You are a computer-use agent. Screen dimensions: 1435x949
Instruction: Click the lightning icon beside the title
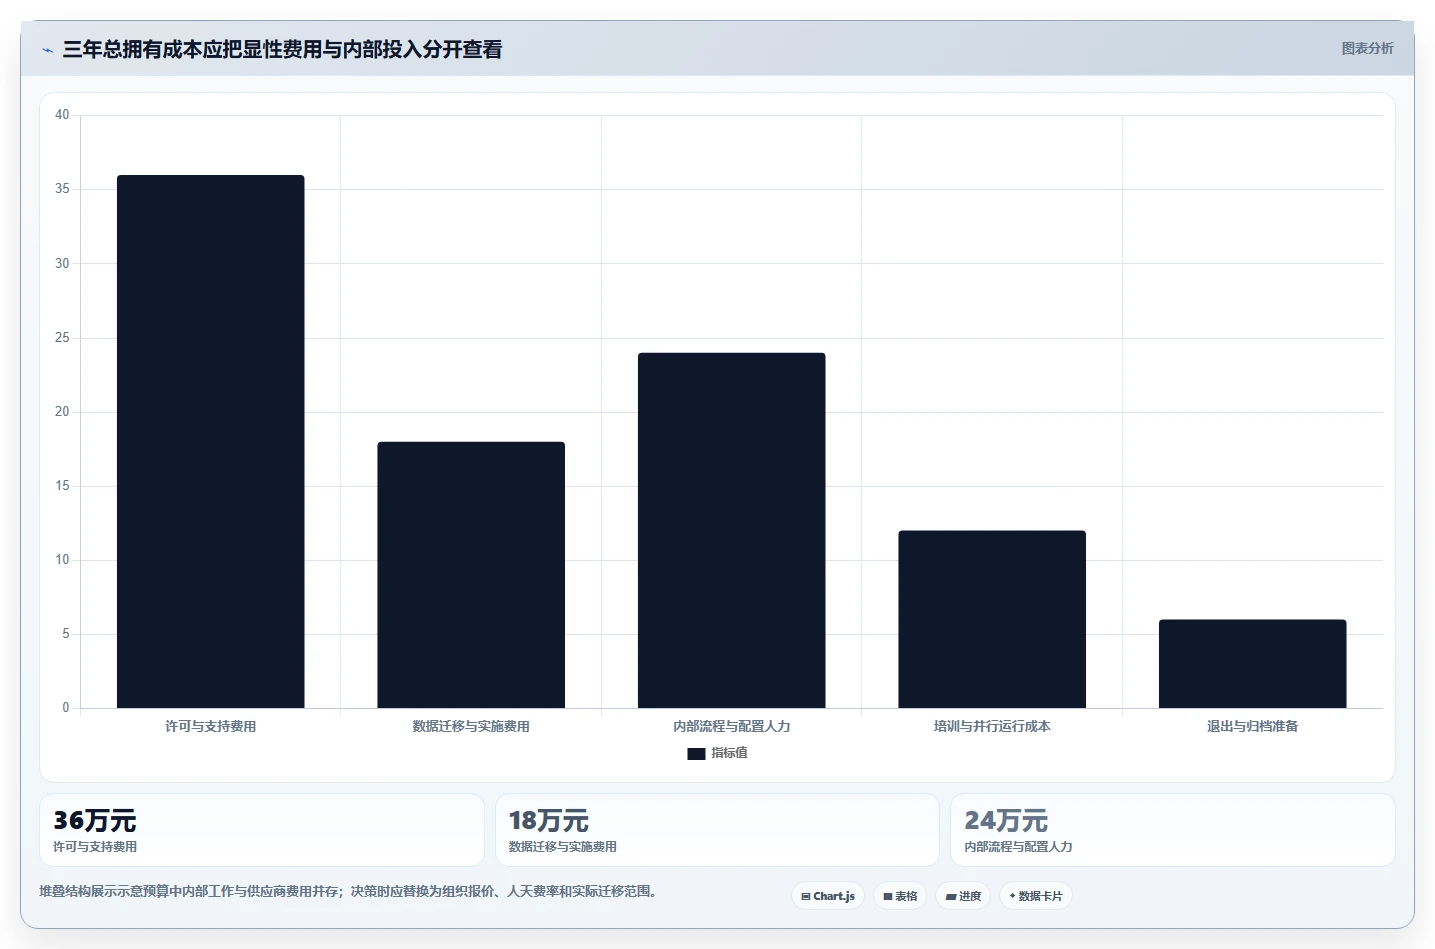click(x=47, y=50)
